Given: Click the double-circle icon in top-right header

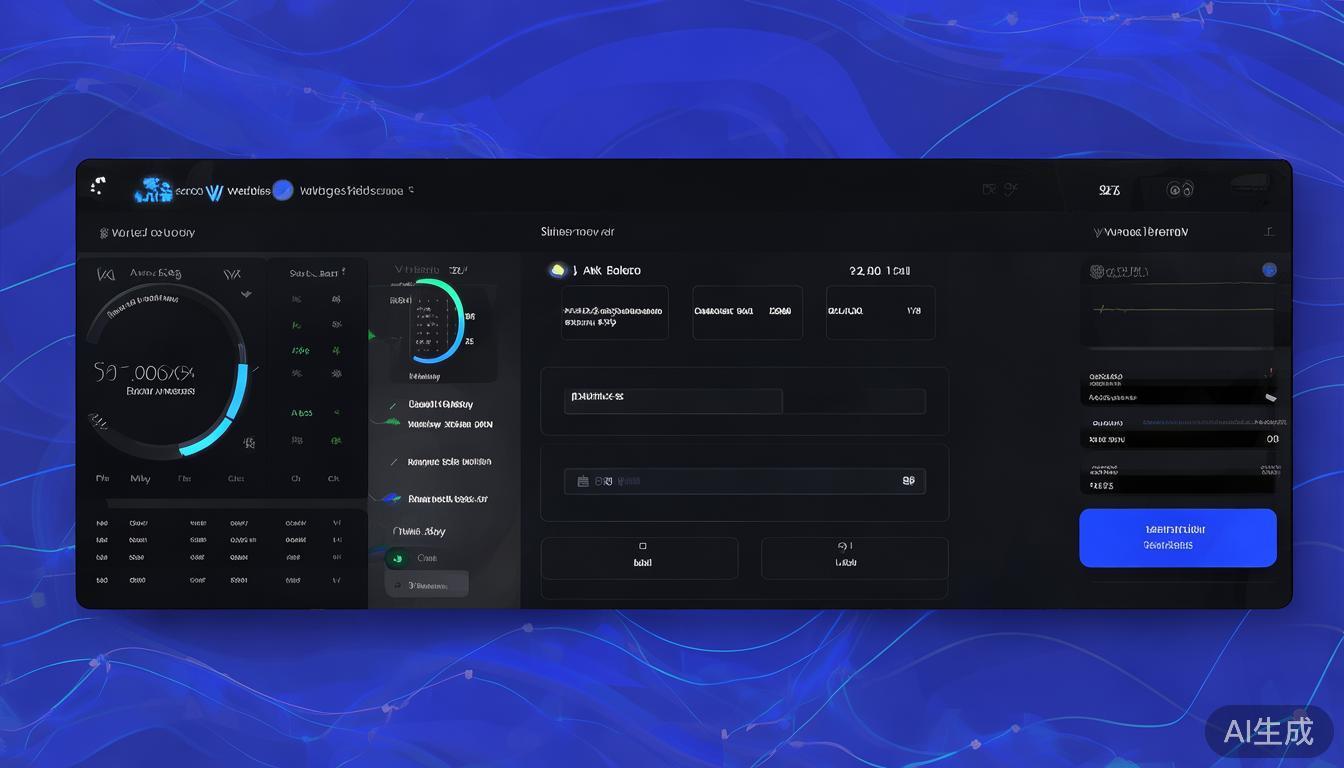Looking at the screenshot, I should pyautogui.click(x=1180, y=189).
